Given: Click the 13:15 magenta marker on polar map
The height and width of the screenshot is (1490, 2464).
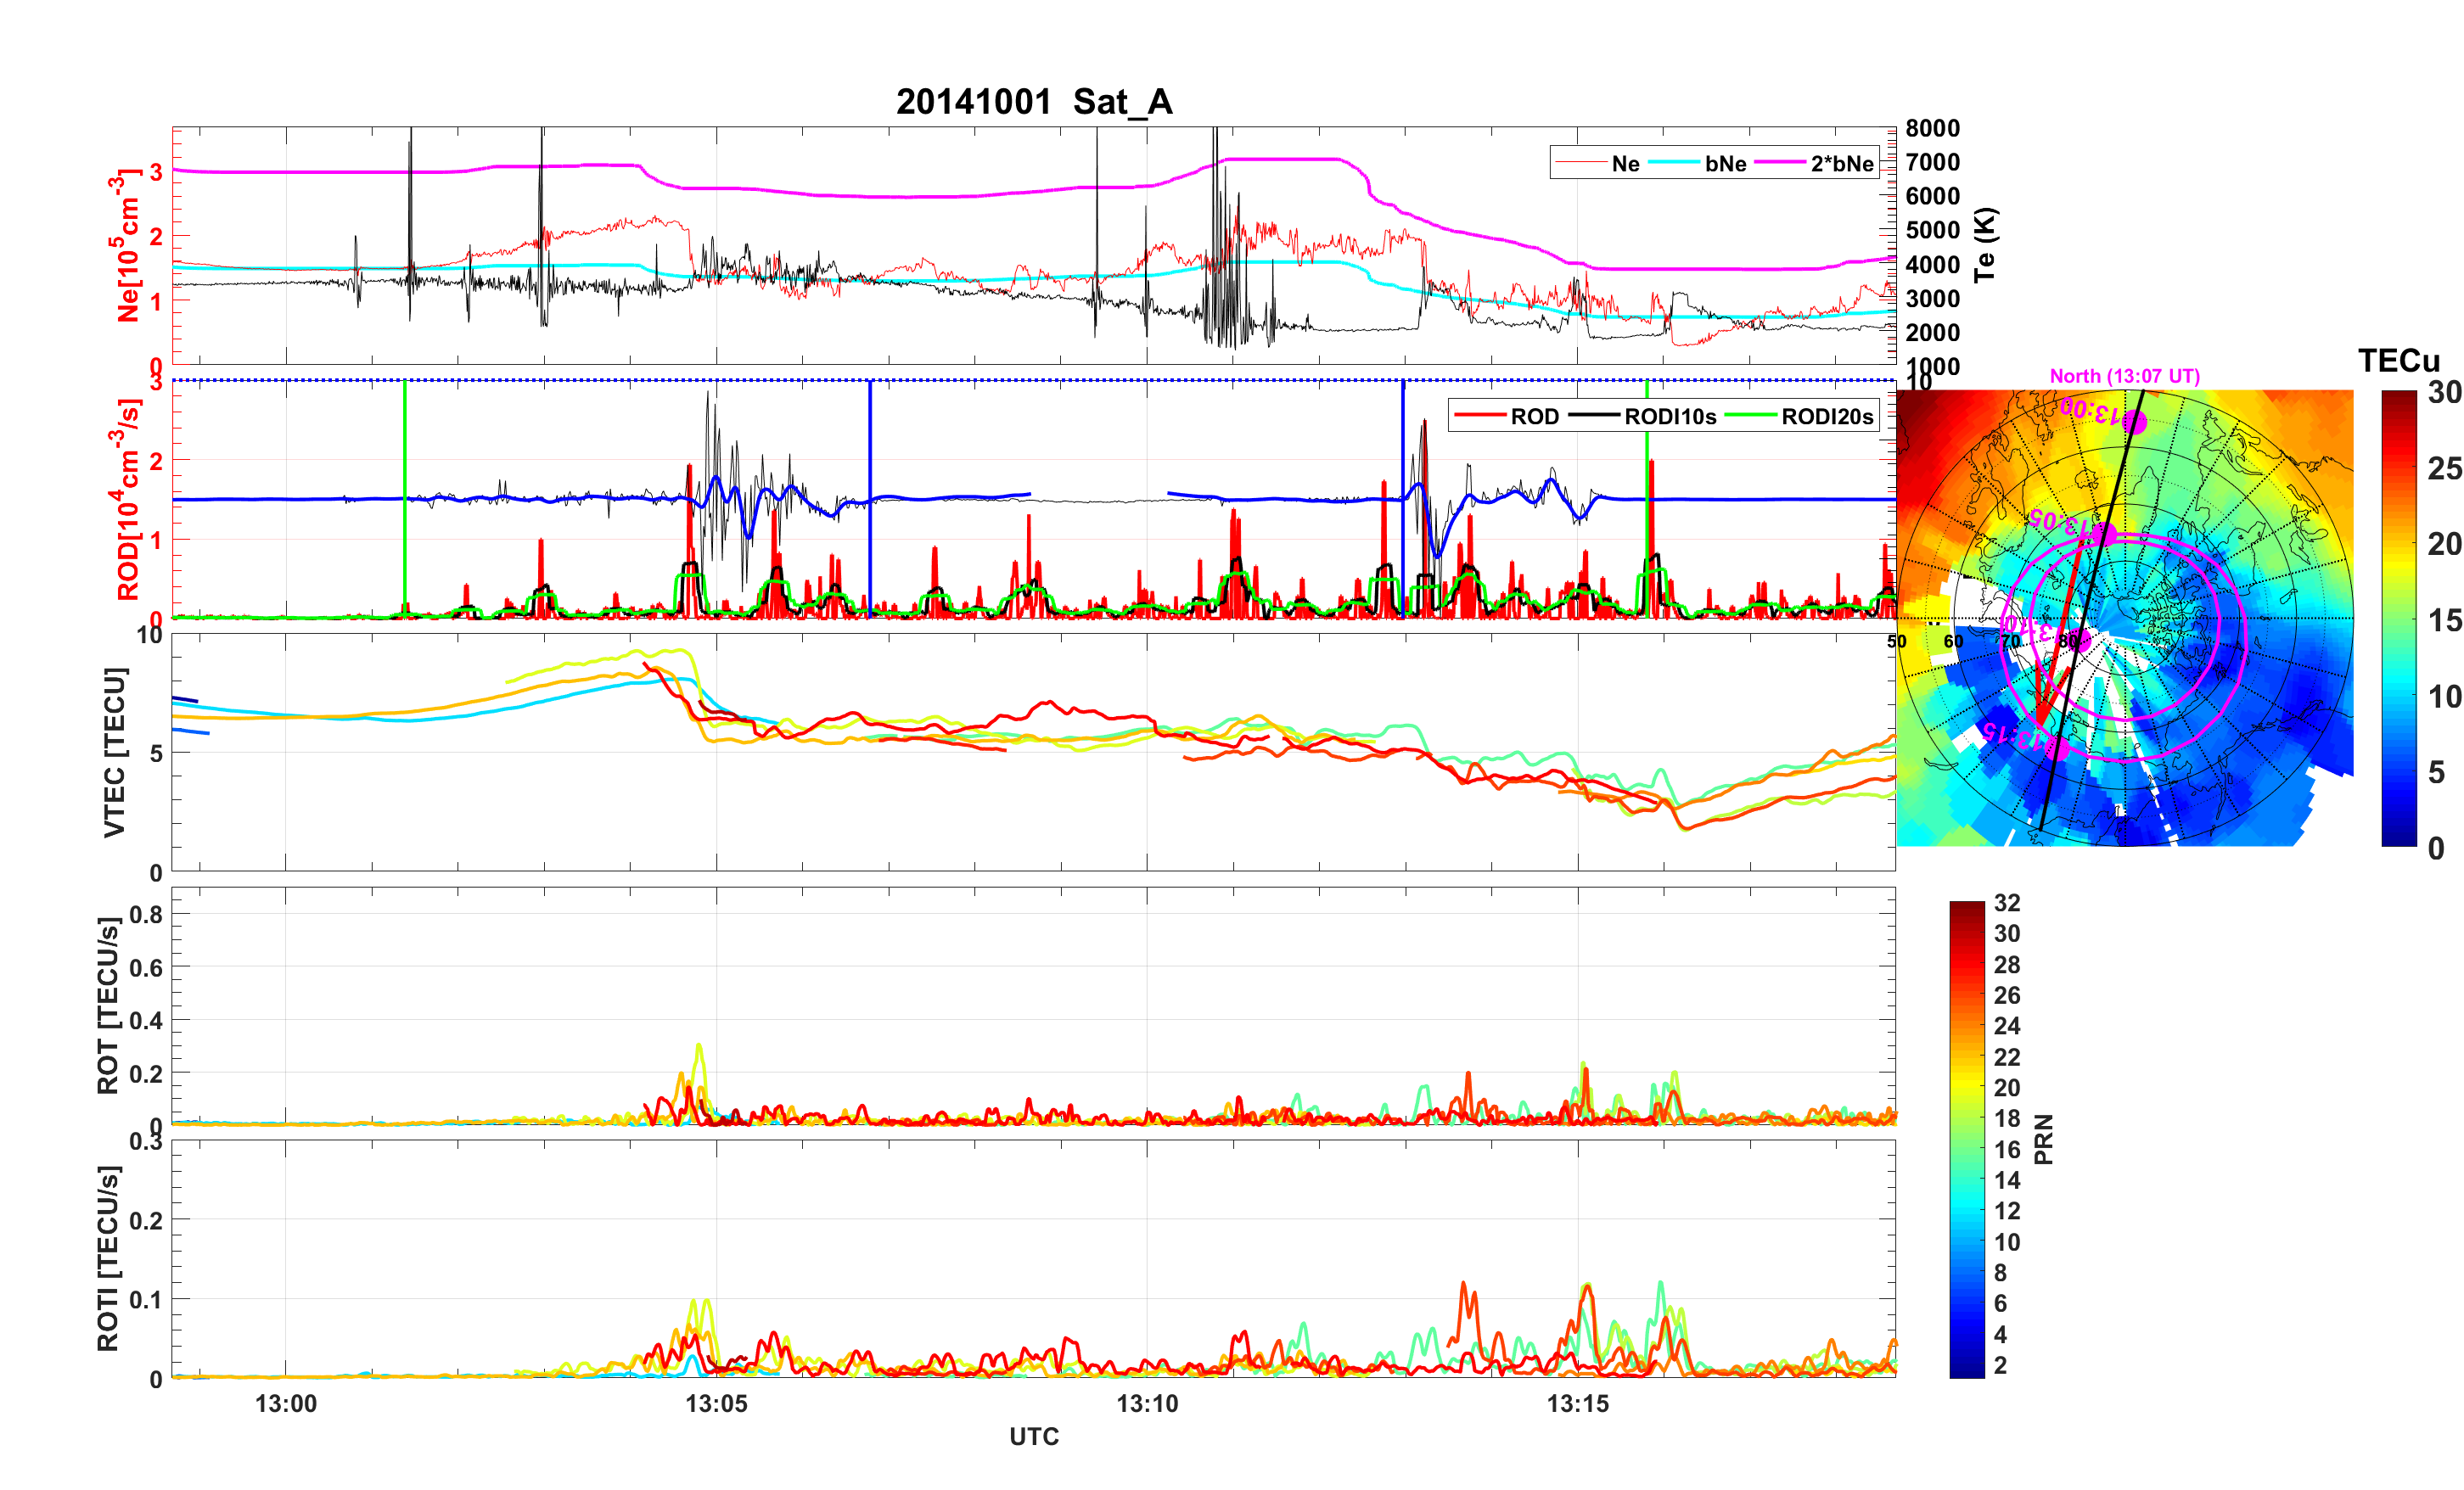Looking at the screenshot, I should pyautogui.click(x=2056, y=748).
